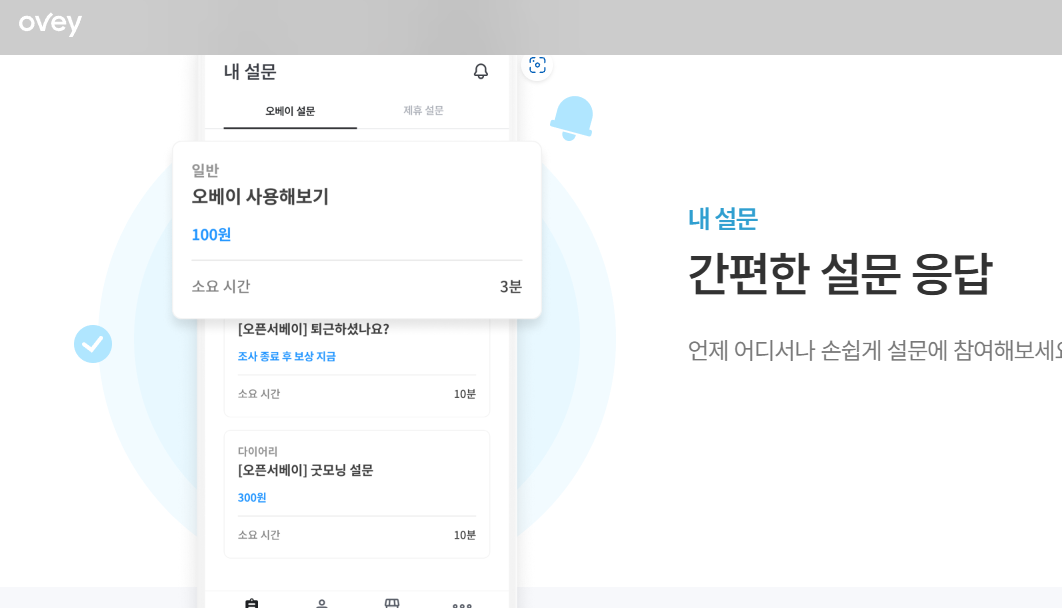
Task: Click the blue 내 설문 section label
Action: 723,219
